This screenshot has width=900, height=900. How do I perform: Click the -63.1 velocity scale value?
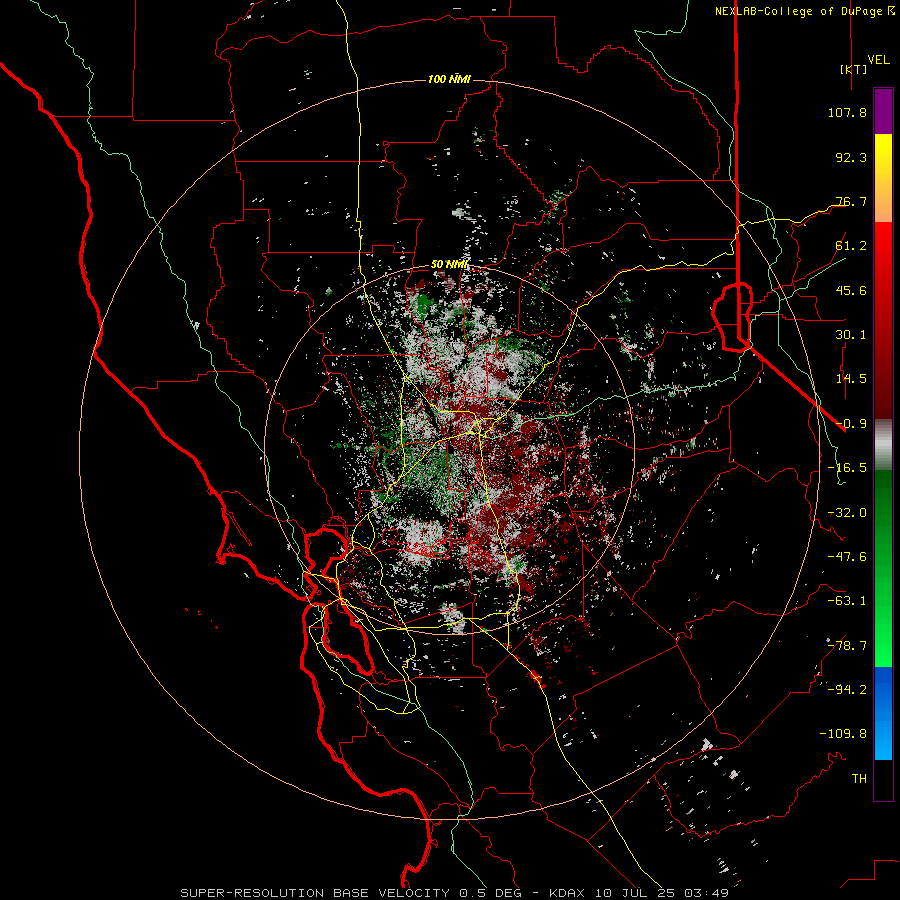[x=847, y=601]
